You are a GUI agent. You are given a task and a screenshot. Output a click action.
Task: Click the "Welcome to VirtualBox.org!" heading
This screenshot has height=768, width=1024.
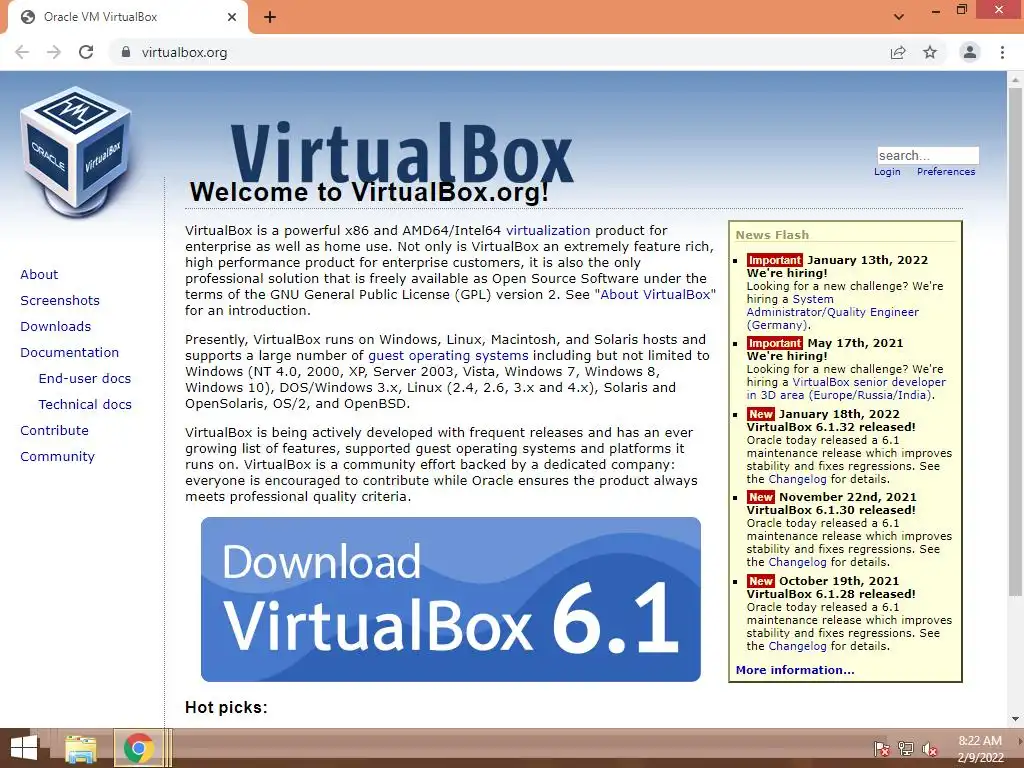369,192
